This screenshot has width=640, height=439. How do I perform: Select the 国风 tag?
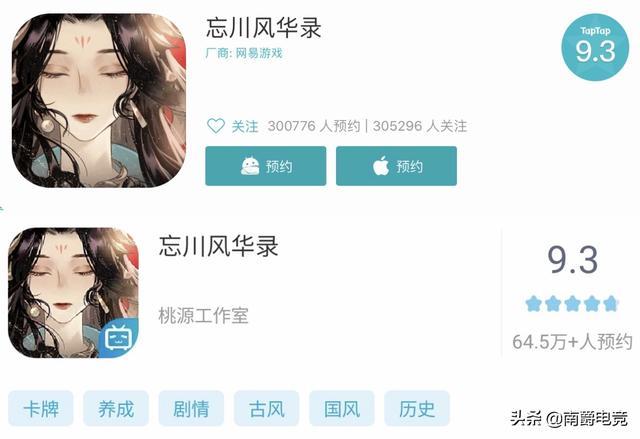pos(342,408)
